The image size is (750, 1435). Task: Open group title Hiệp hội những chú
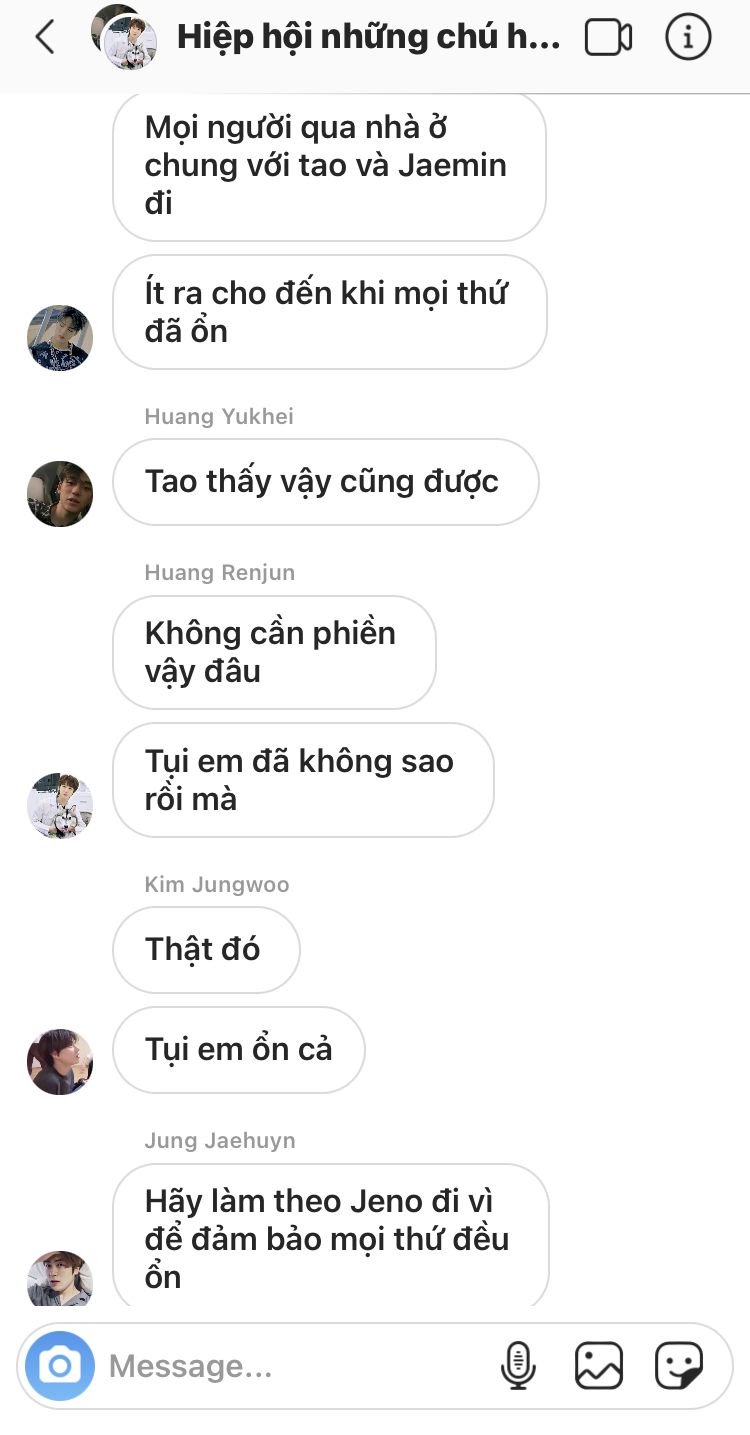pos(368,37)
